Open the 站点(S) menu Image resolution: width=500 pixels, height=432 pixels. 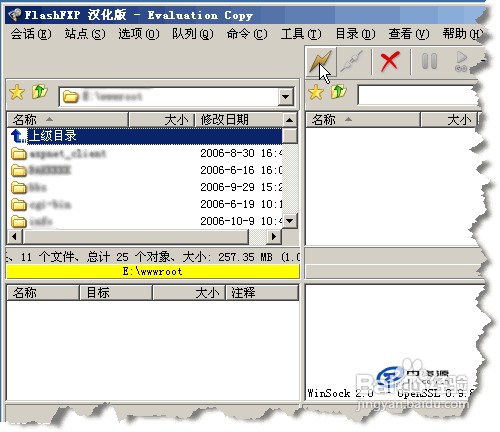click(85, 34)
